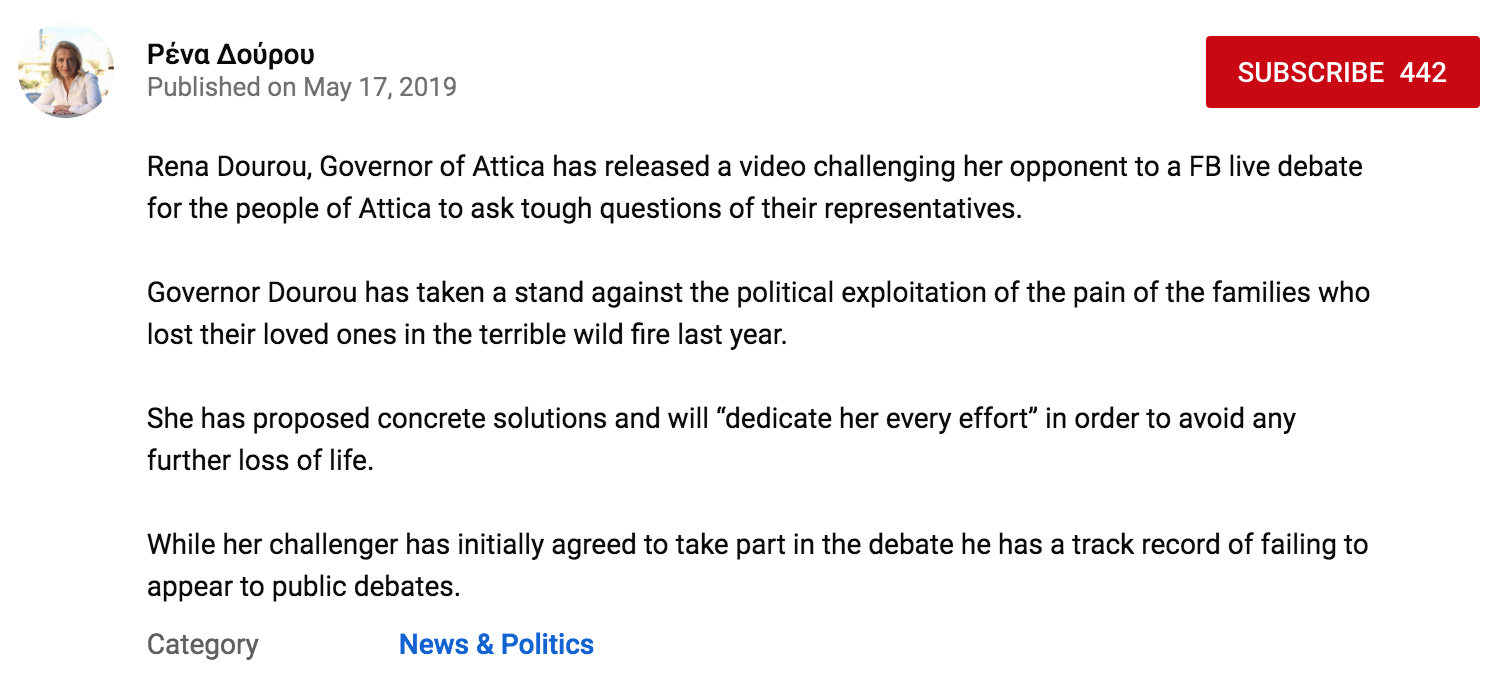Subscribe to the channel with the red button

tap(1342, 72)
